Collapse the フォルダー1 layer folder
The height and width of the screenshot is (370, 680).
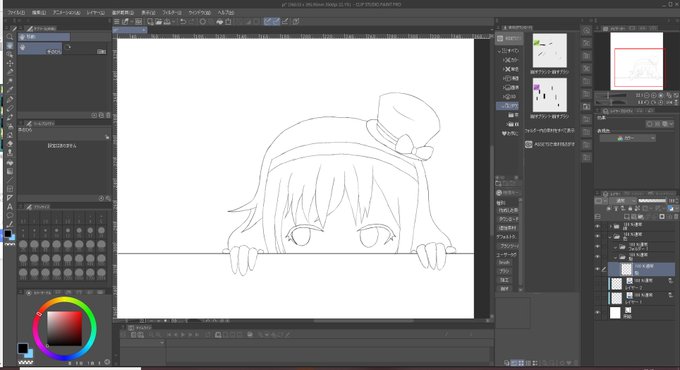[x=616, y=247]
